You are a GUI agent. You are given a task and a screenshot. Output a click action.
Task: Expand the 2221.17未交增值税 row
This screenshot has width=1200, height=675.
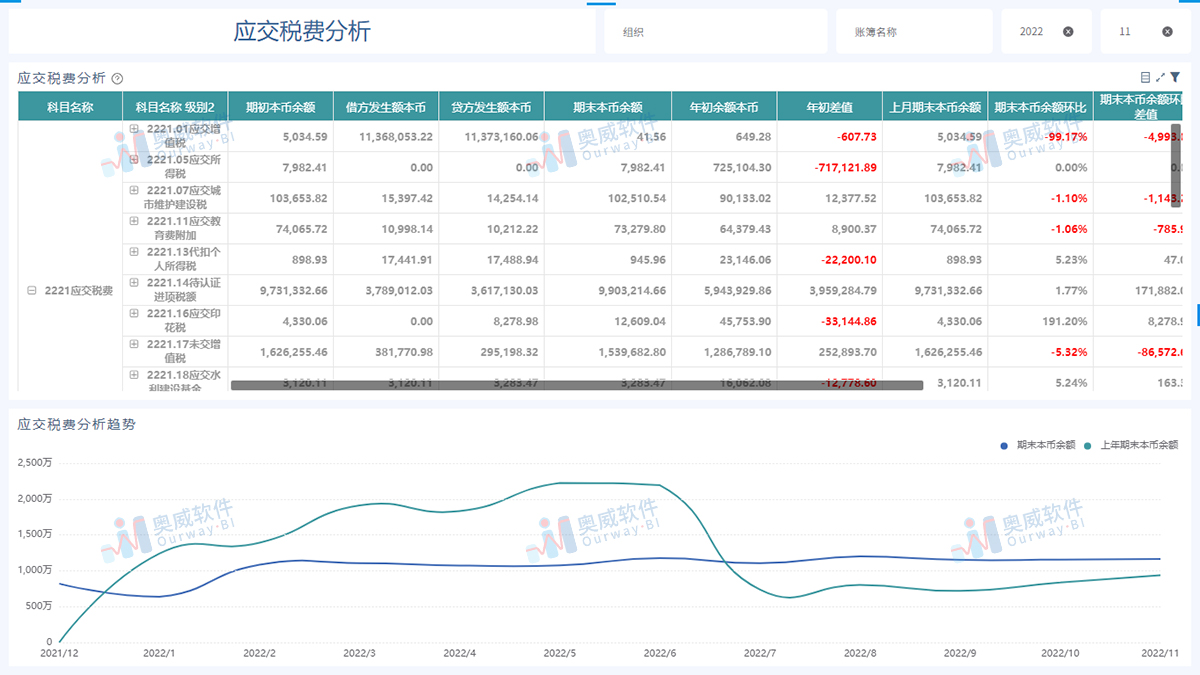pyautogui.click(x=134, y=342)
